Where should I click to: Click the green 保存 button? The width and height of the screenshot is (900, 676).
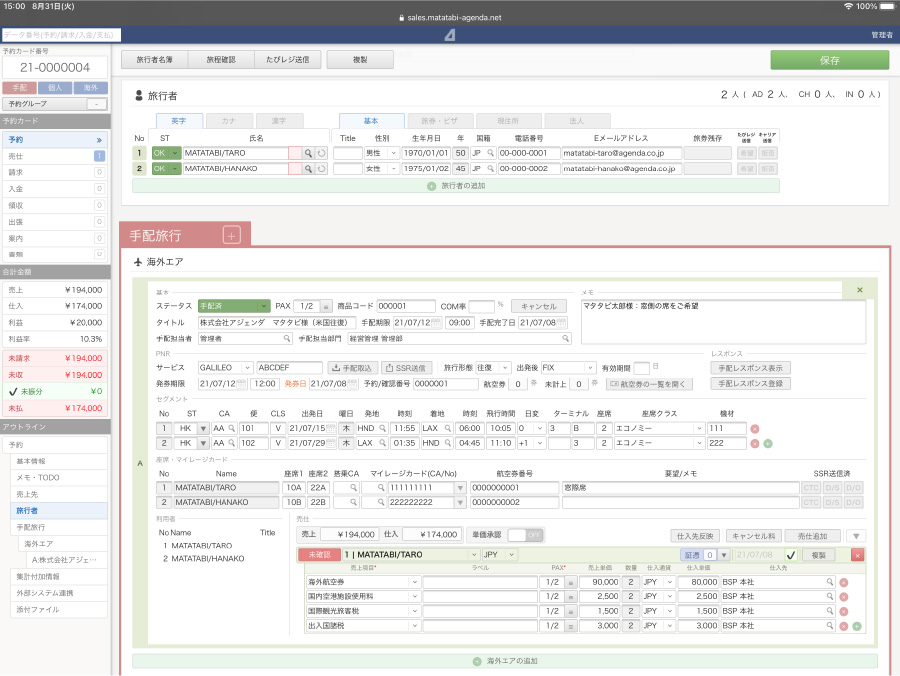(829, 60)
